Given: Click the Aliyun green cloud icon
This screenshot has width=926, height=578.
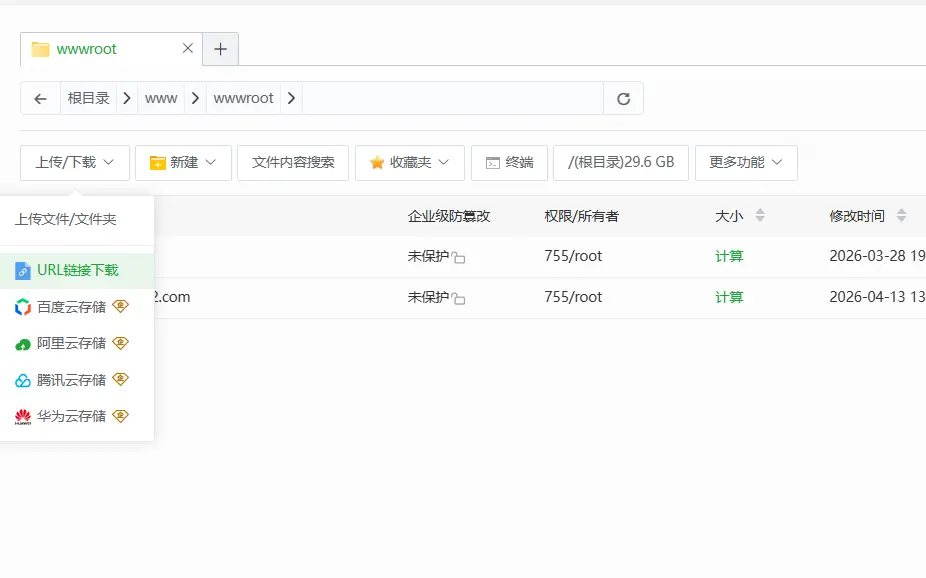Looking at the screenshot, I should [x=22, y=344].
